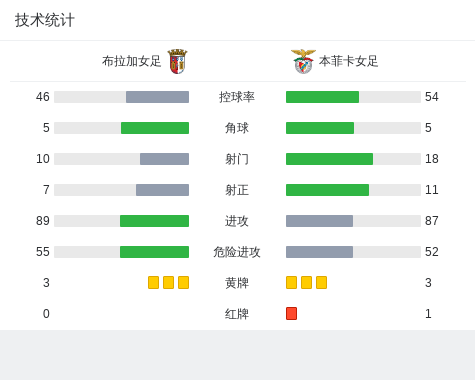Select the 技术统计 section heading
This screenshot has height=380, width=475.
pos(45,20)
